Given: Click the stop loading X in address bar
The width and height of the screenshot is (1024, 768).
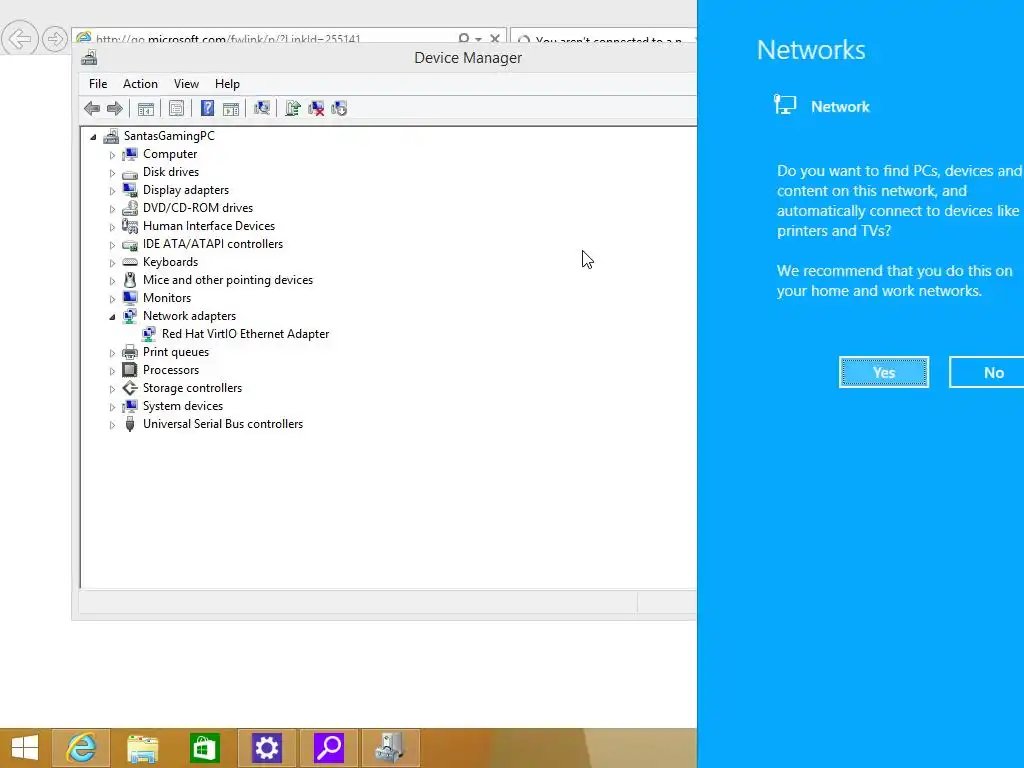Looking at the screenshot, I should click(x=495, y=39).
